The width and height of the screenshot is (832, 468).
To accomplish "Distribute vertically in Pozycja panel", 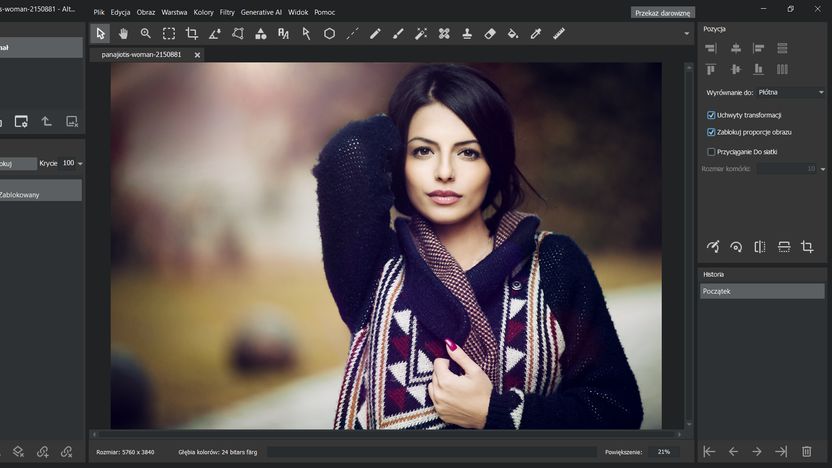I will click(782, 48).
